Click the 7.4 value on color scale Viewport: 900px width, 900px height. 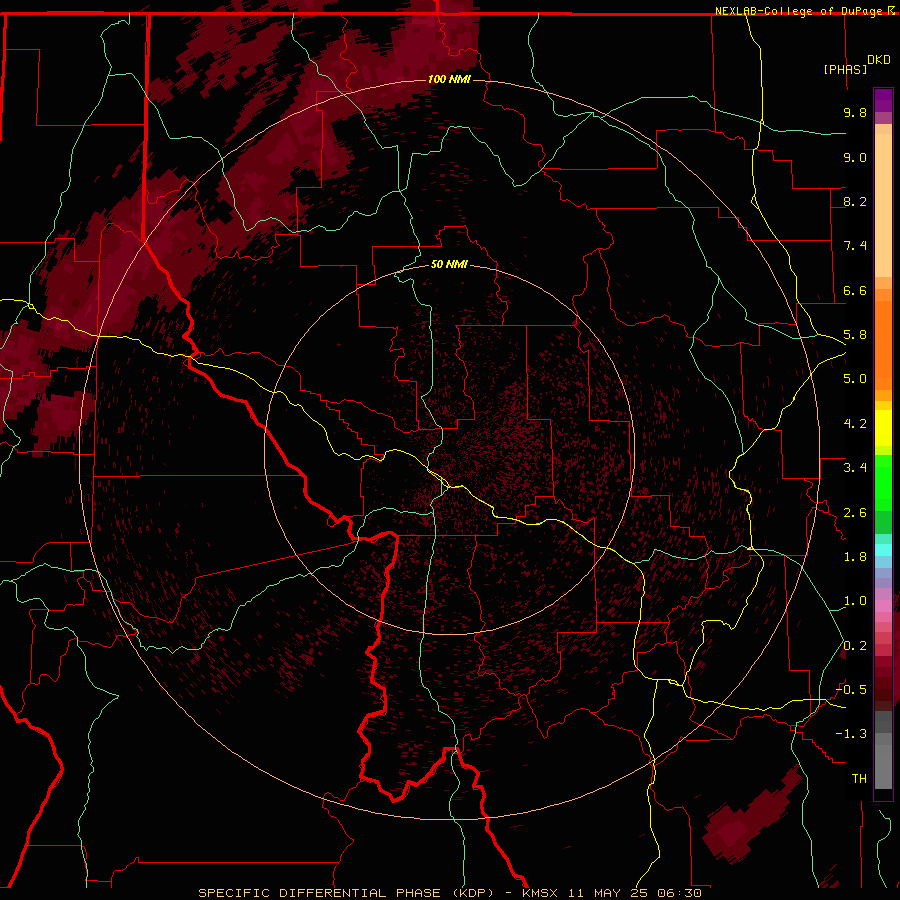855,246
